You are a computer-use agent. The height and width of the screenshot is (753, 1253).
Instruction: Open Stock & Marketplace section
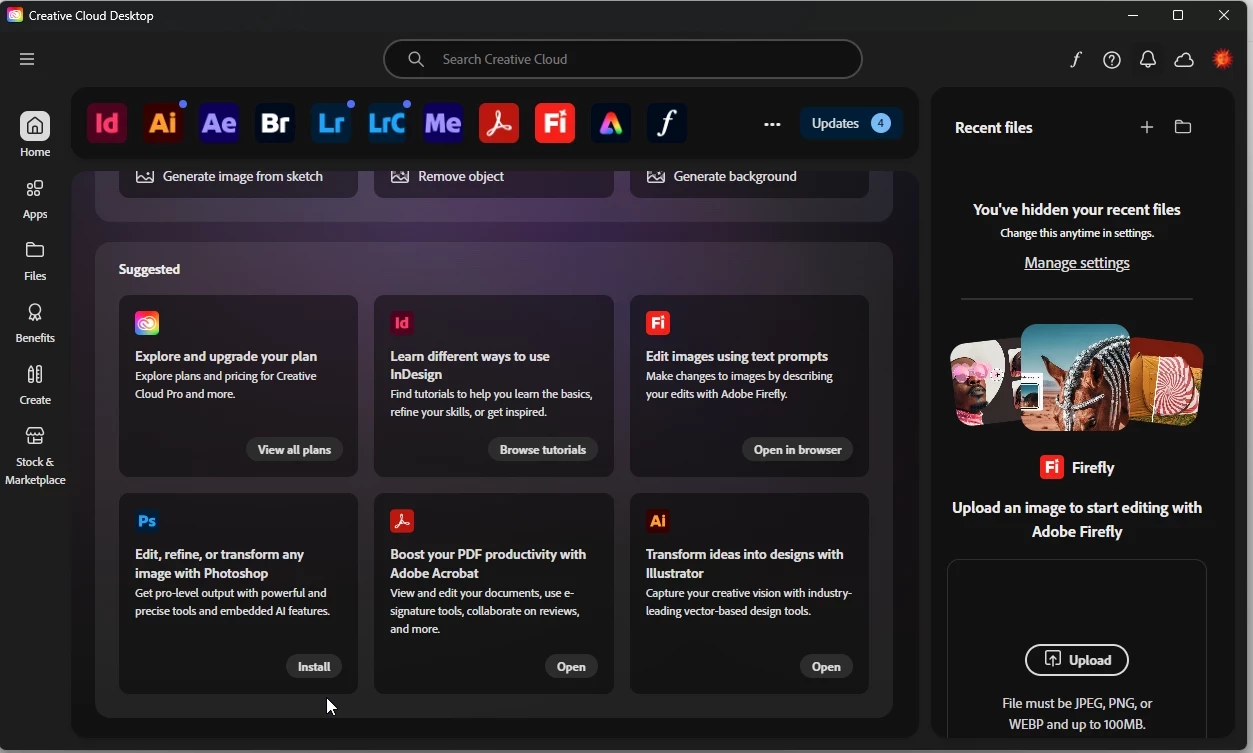(35, 456)
